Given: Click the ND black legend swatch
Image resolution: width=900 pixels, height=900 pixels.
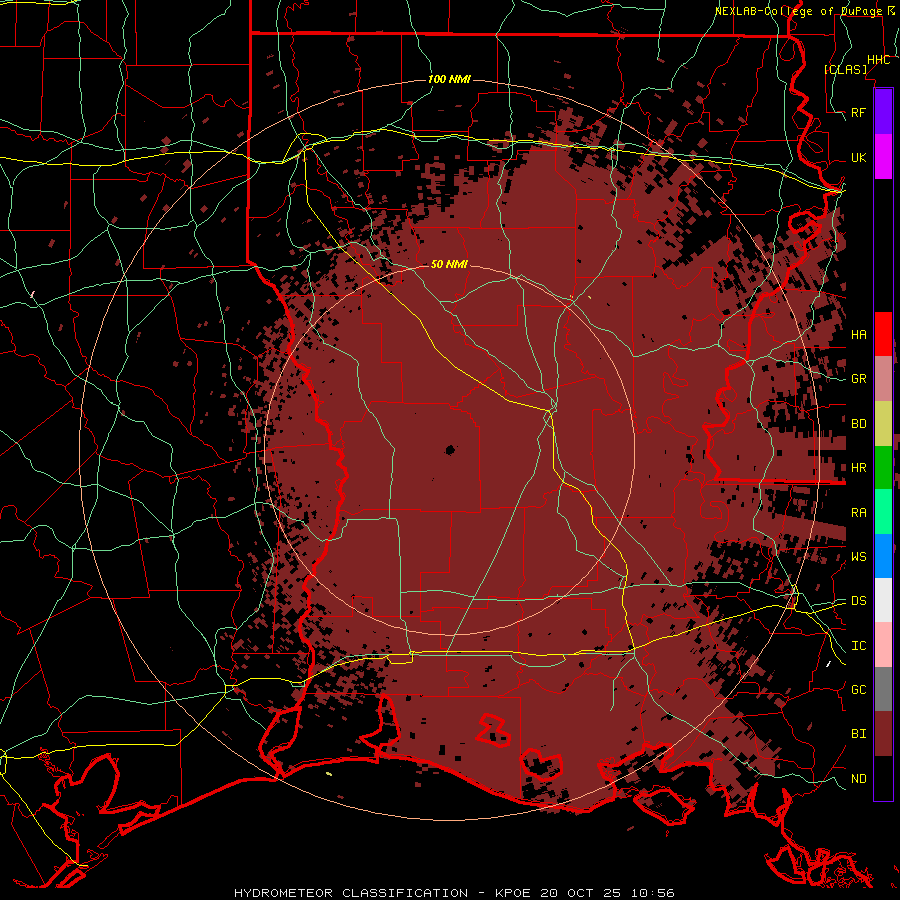Looking at the screenshot, I should (x=883, y=778).
